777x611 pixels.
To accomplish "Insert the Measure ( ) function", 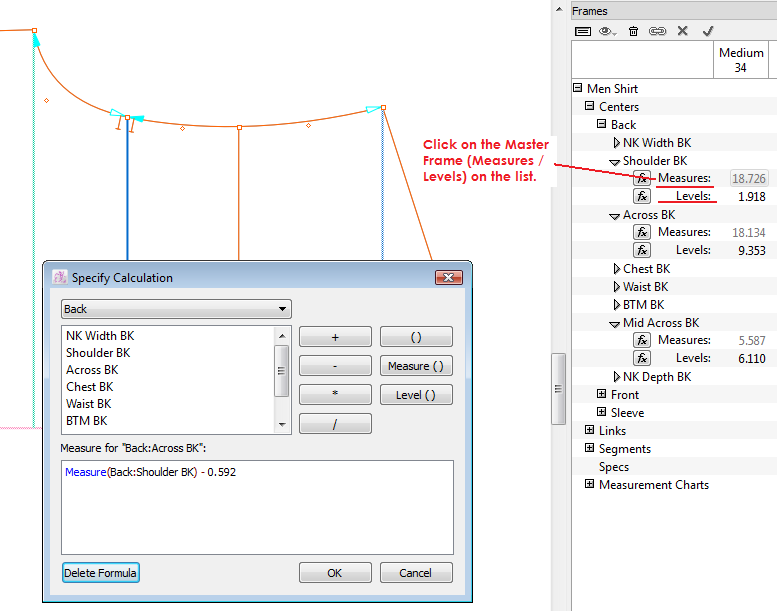I will click(x=416, y=366).
